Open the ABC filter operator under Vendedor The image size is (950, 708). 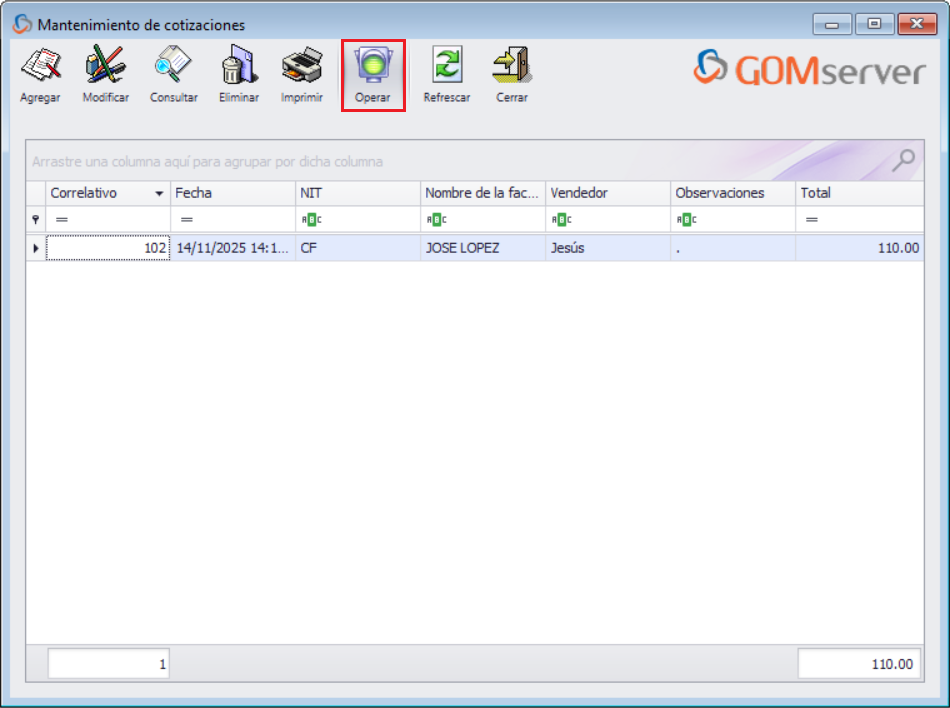click(x=561, y=217)
